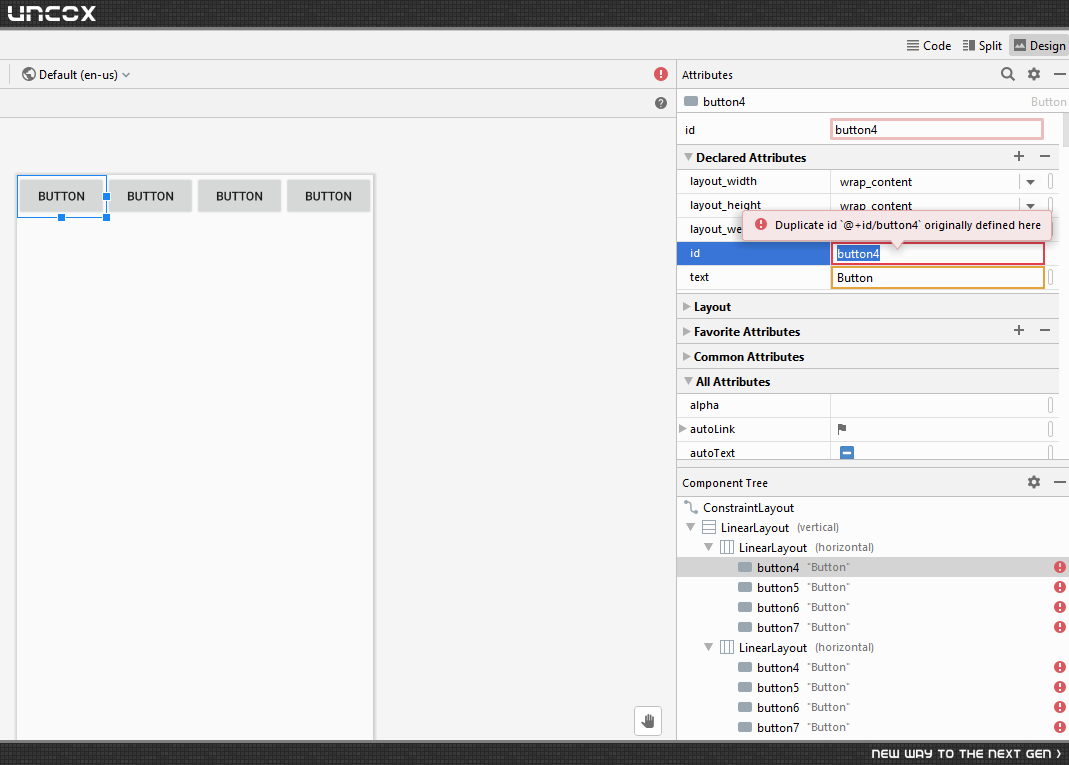1069x765 pixels.
Task: Remove favorite attribute with minus icon
Action: pos(1044,330)
